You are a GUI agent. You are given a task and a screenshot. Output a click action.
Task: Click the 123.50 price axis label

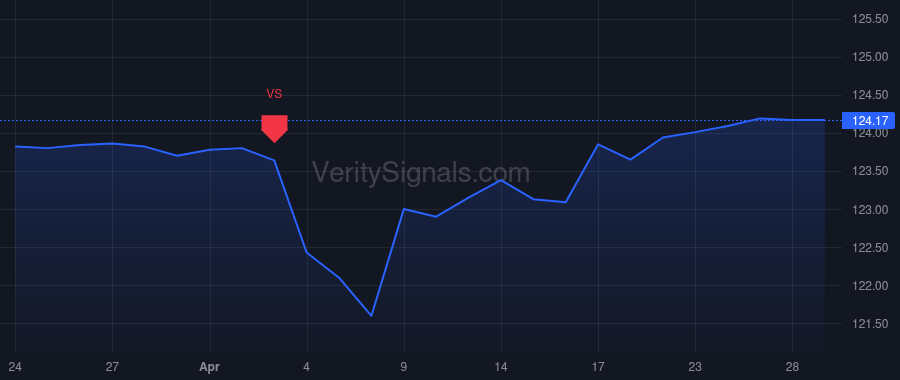pyautogui.click(x=870, y=172)
